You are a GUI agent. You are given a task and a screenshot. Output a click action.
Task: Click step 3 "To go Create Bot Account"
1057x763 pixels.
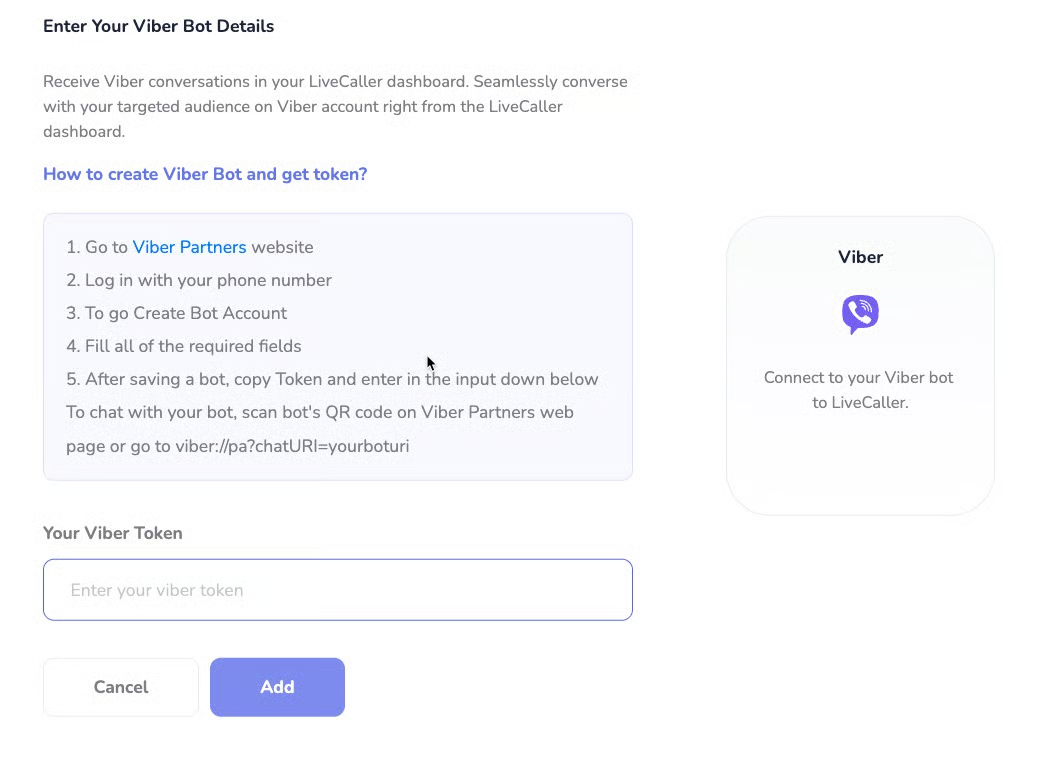coord(176,313)
